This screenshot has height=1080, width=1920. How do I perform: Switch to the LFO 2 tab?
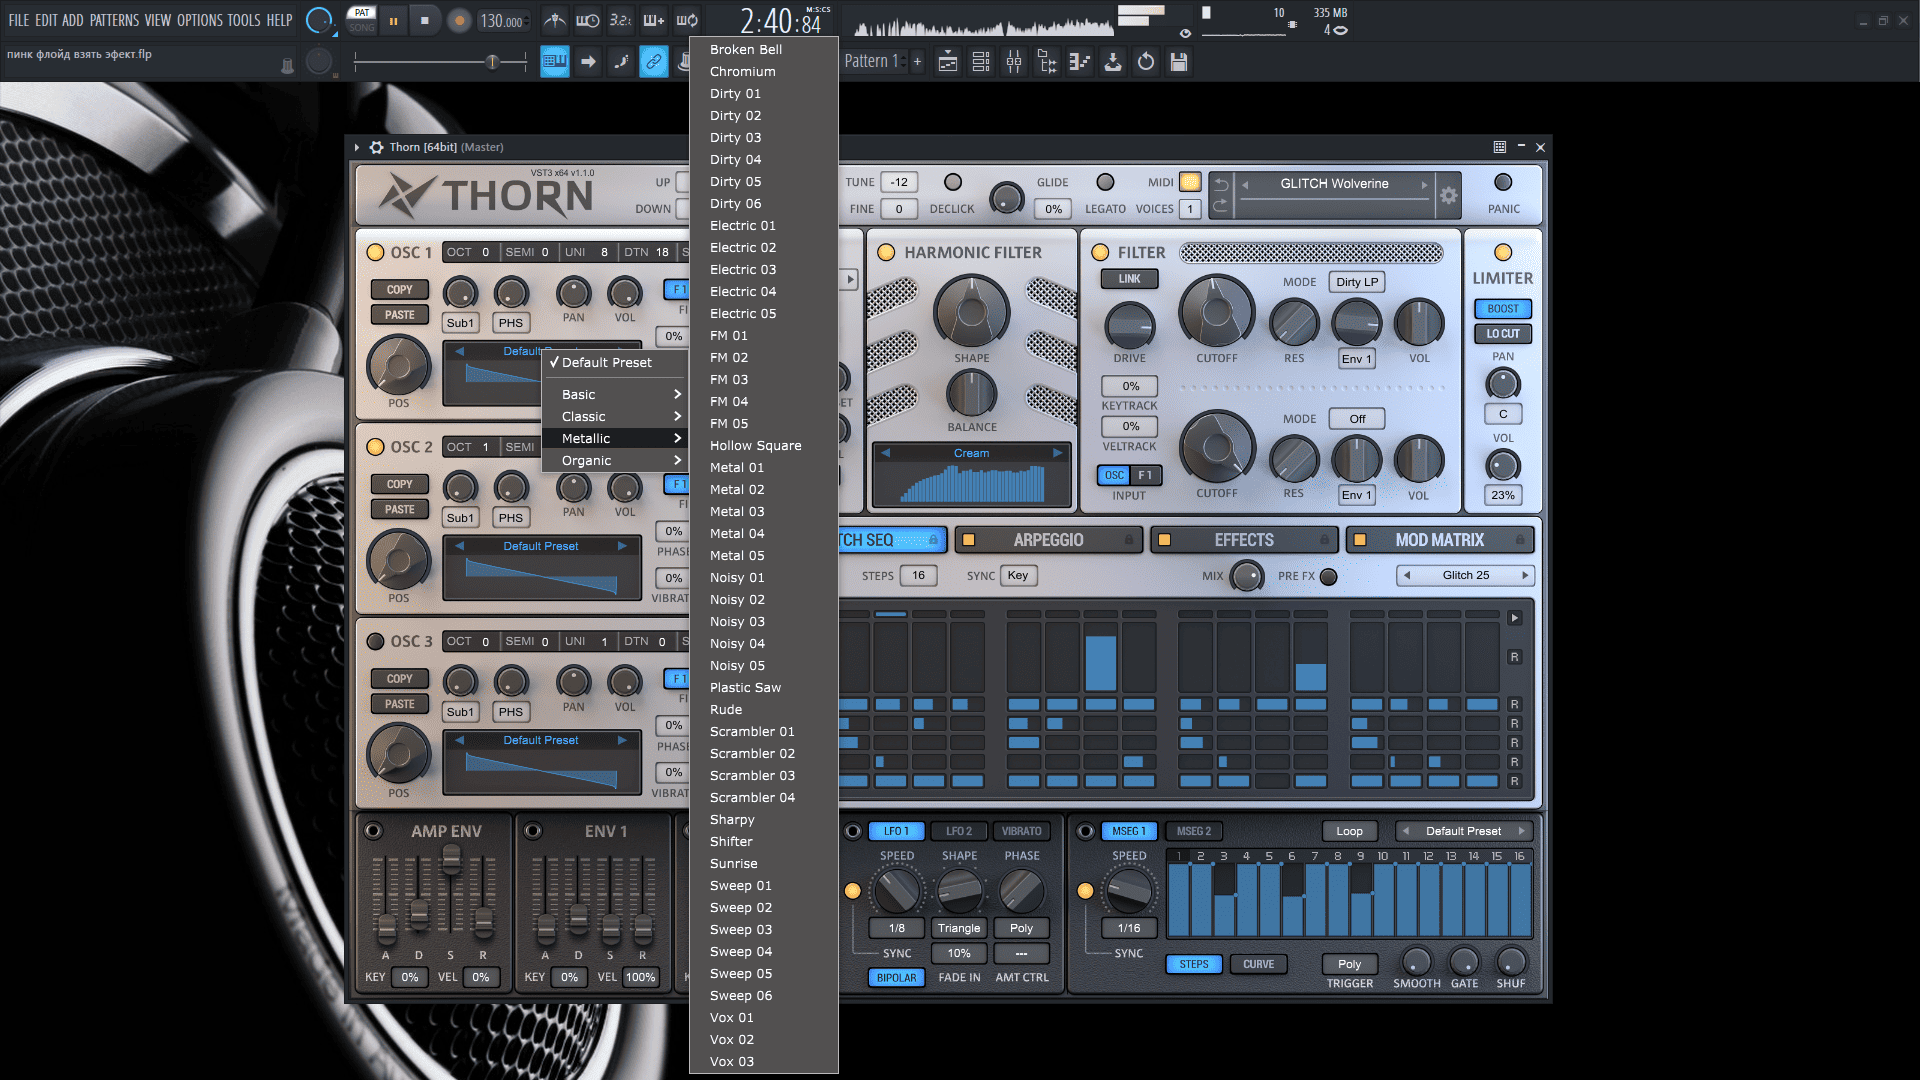click(959, 831)
